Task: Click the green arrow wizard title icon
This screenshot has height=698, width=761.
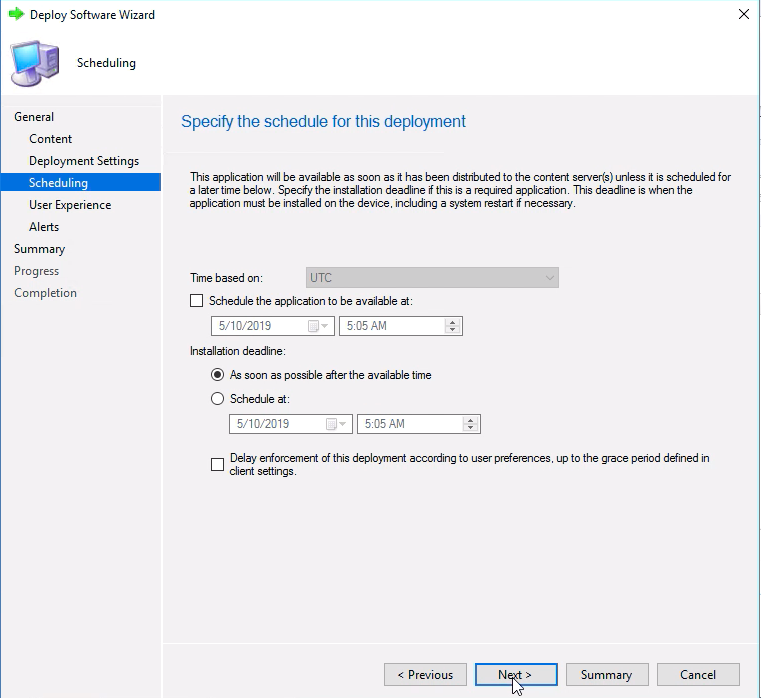Action: pyautogui.click(x=17, y=14)
